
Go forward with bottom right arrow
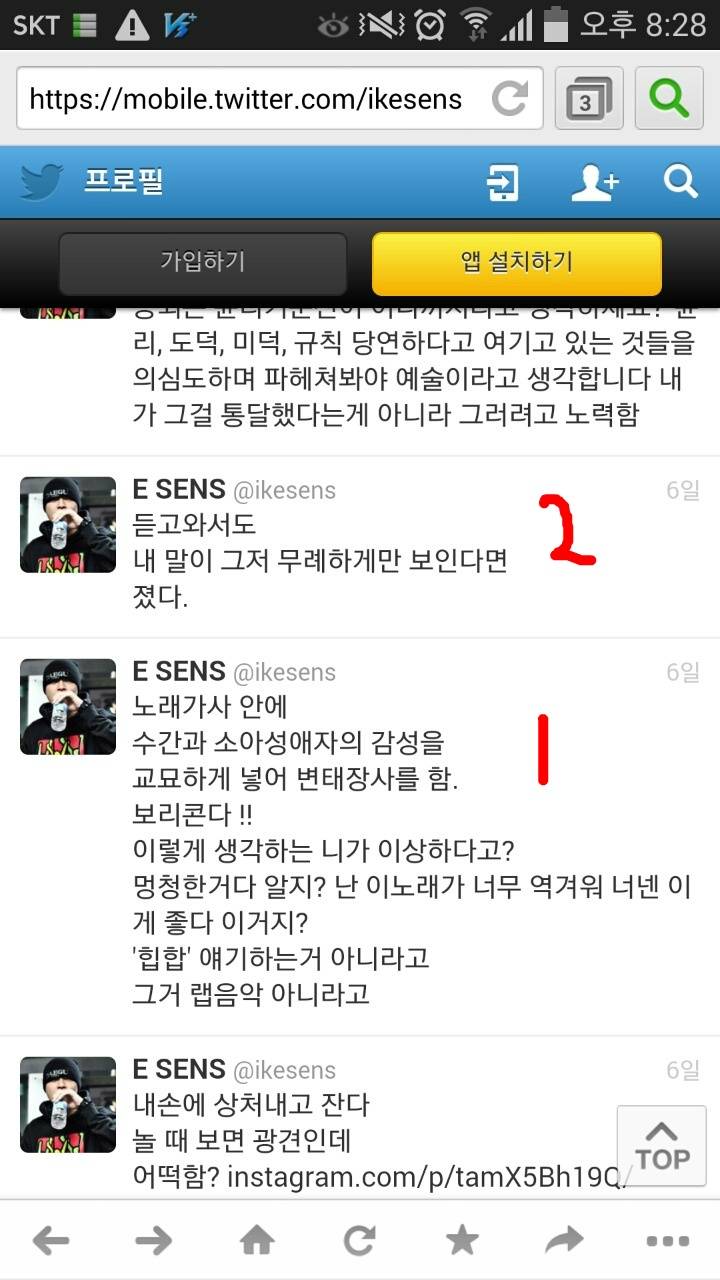(153, 1241)
